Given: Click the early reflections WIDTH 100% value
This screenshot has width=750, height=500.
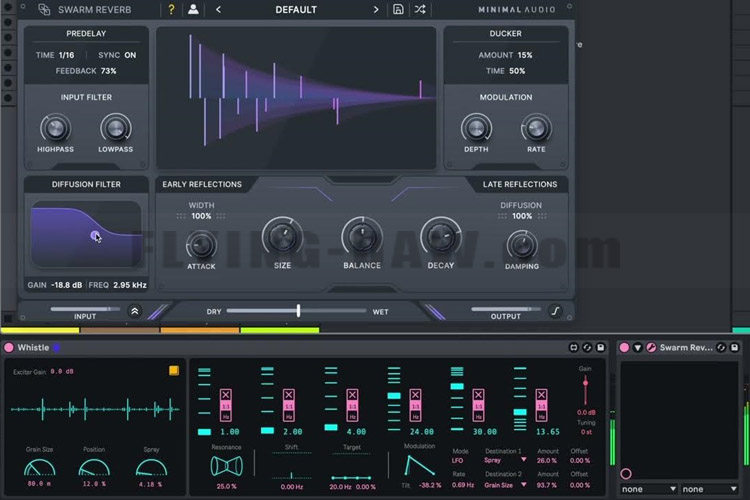Looking at the screenshot, I should point(201,216).
